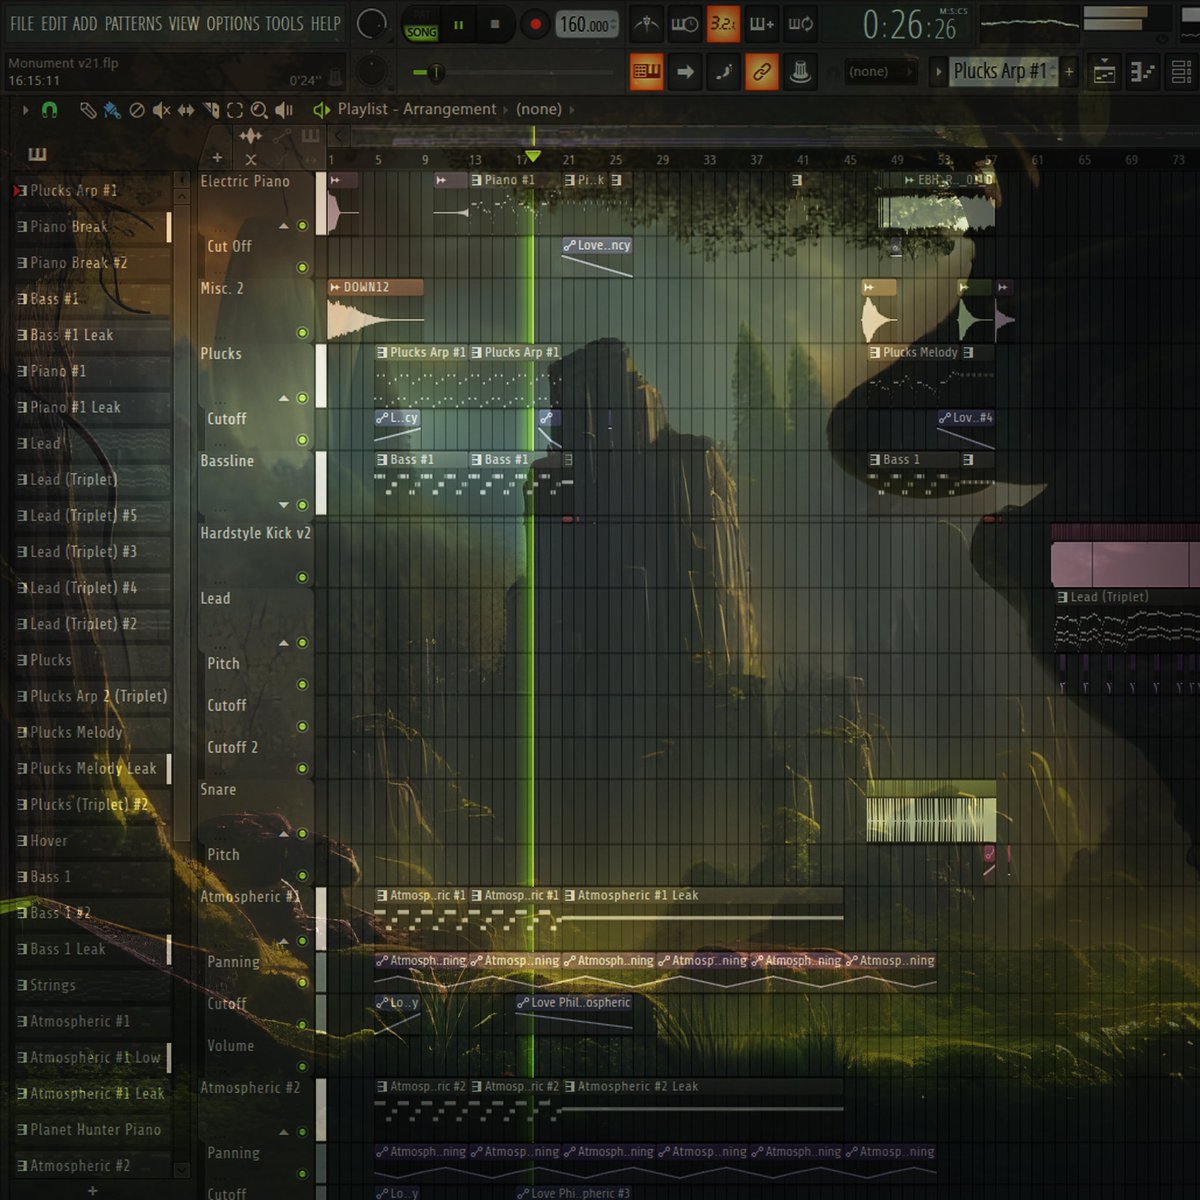Click the green playhead marker on timeline
The height and width of the screenshot is (1200, 1200).
(533, 156)
